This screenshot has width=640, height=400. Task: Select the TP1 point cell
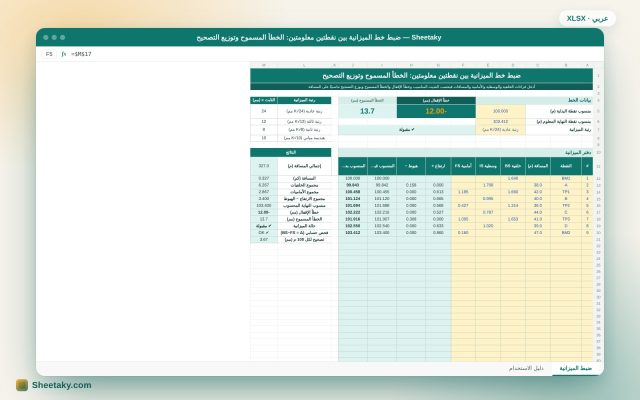click(566, 192)
